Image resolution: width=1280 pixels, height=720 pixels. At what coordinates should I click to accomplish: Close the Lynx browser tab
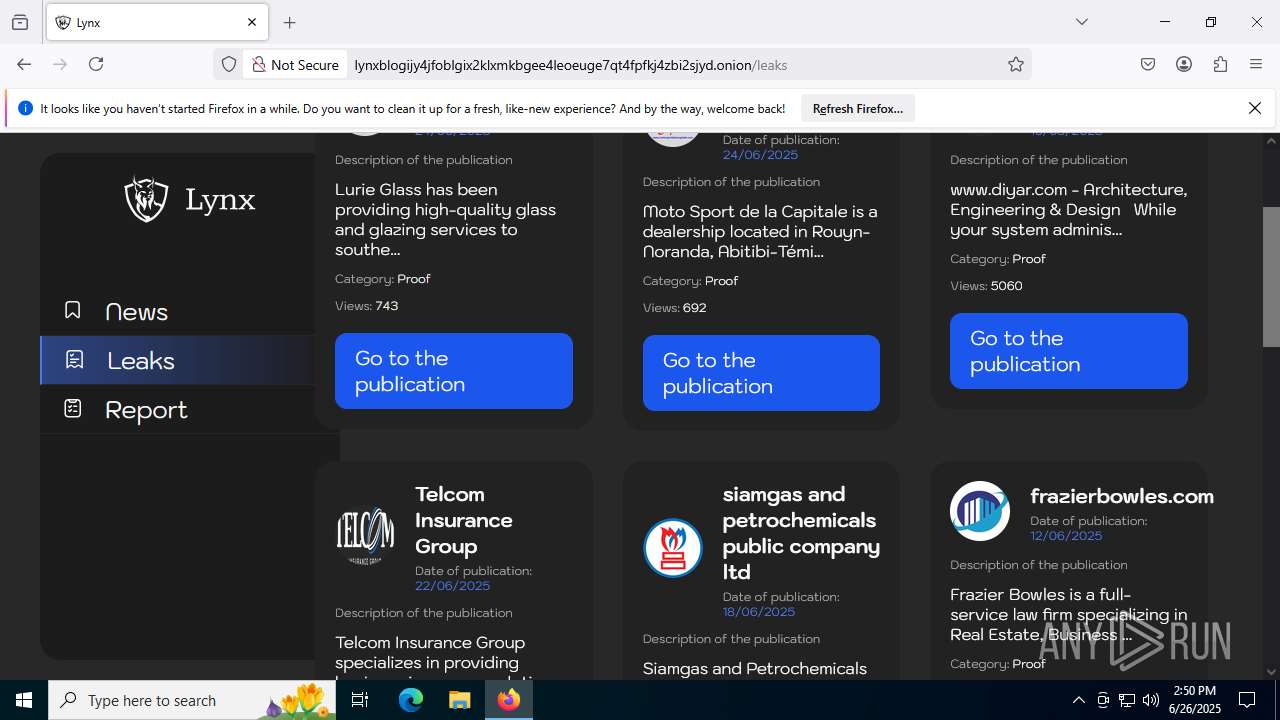pos(252,22)
